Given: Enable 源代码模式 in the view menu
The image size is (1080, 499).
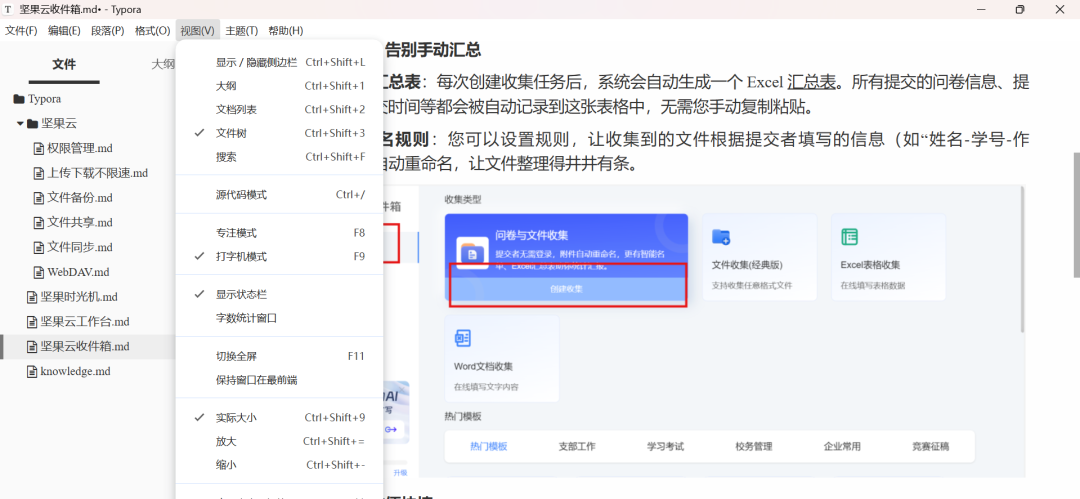Looking at the screenshot, I should coord(280,195).
